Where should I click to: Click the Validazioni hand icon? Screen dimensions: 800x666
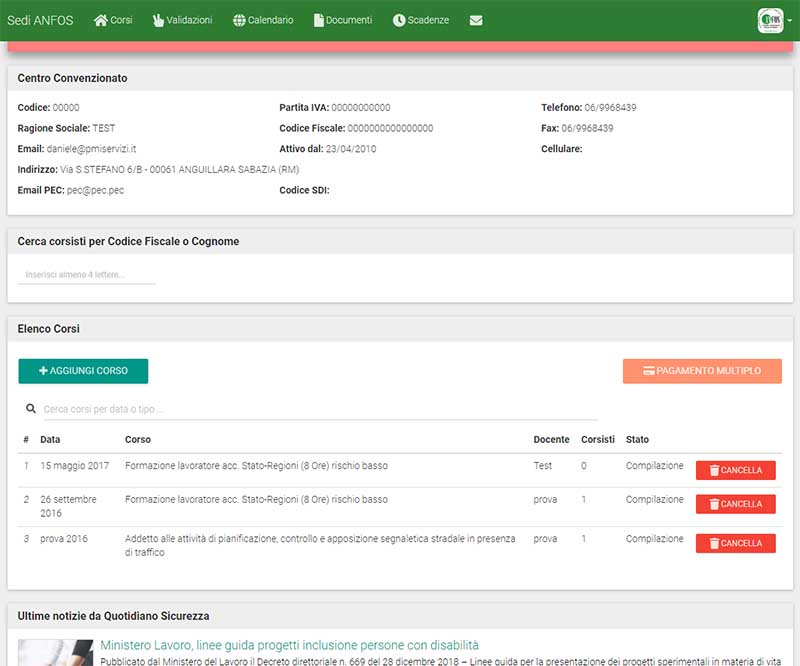point(158,20)
